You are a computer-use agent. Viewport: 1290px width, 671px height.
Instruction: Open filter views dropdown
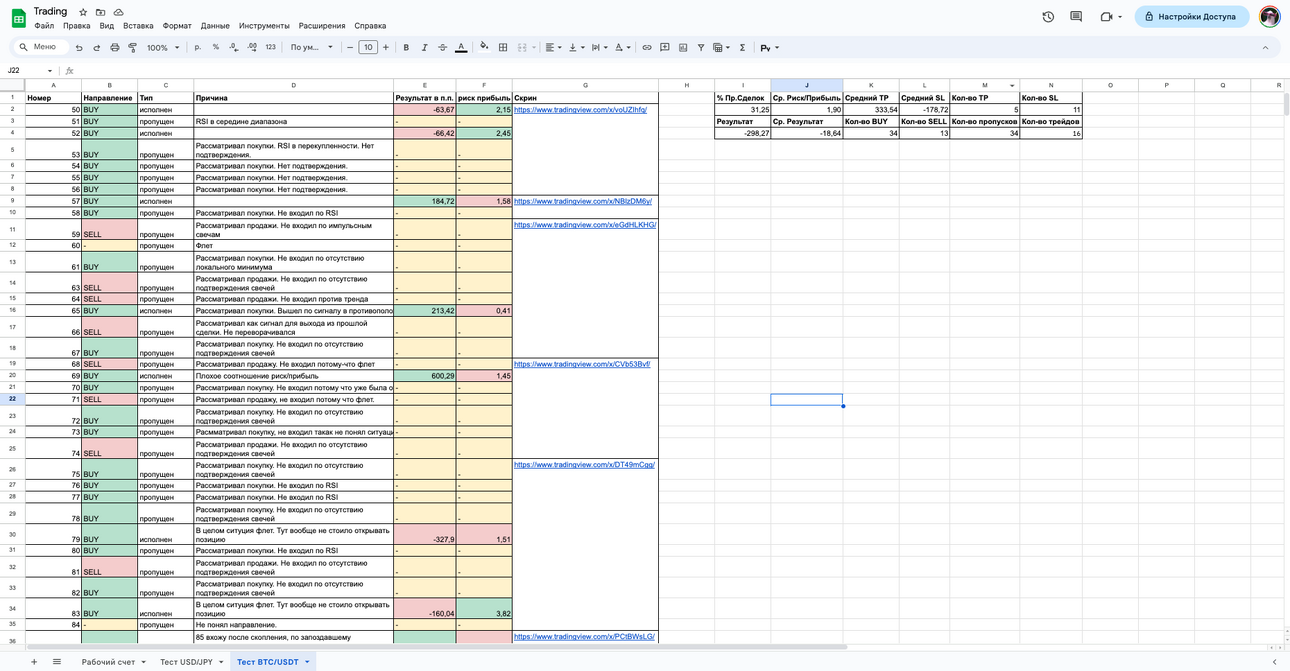720,47
